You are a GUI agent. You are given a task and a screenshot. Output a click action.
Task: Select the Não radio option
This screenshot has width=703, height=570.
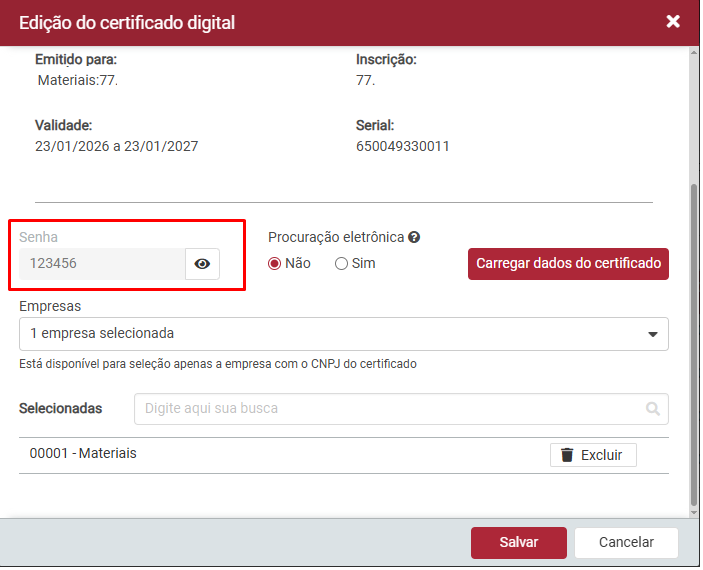274,264
